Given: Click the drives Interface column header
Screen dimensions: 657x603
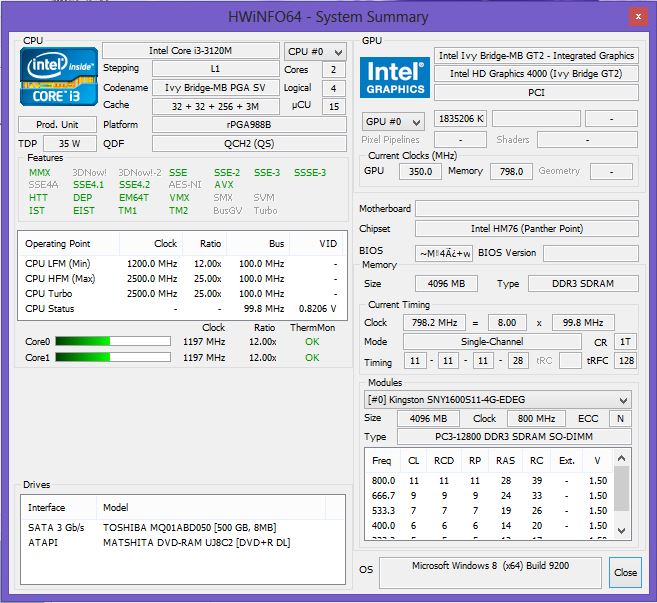Looking at the screenshot, I should 59,507.
